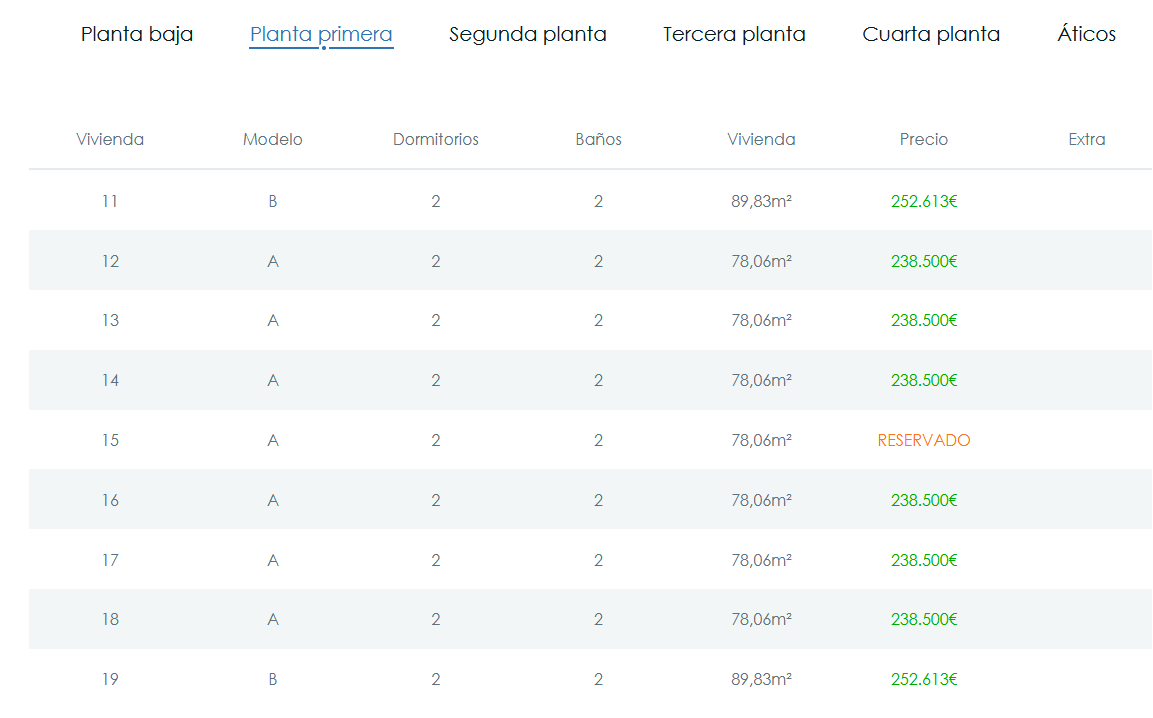Click the Precio column header

point(924,139)
